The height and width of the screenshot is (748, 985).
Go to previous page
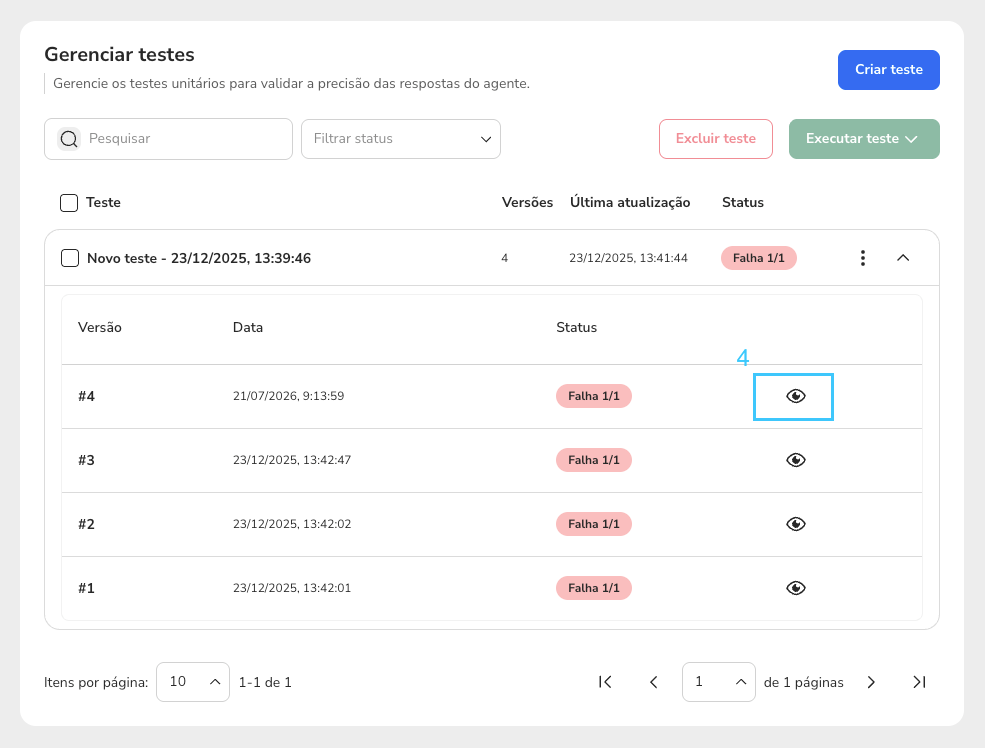653,682
